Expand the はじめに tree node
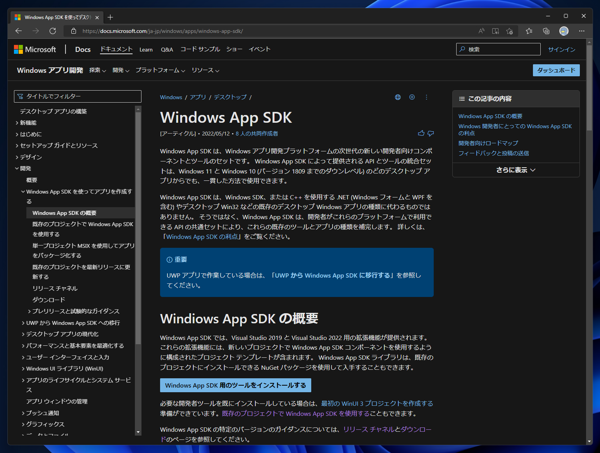This screenshot has width=600, height=453. pos(17,134)
